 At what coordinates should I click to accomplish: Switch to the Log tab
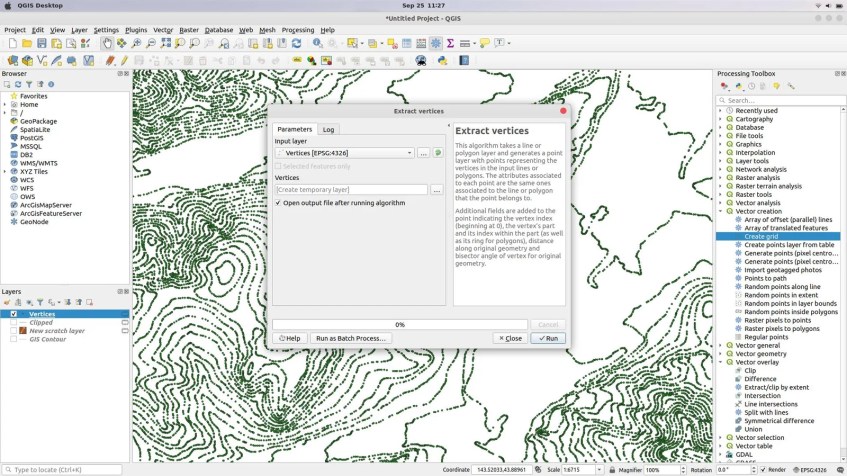(328, 130)
